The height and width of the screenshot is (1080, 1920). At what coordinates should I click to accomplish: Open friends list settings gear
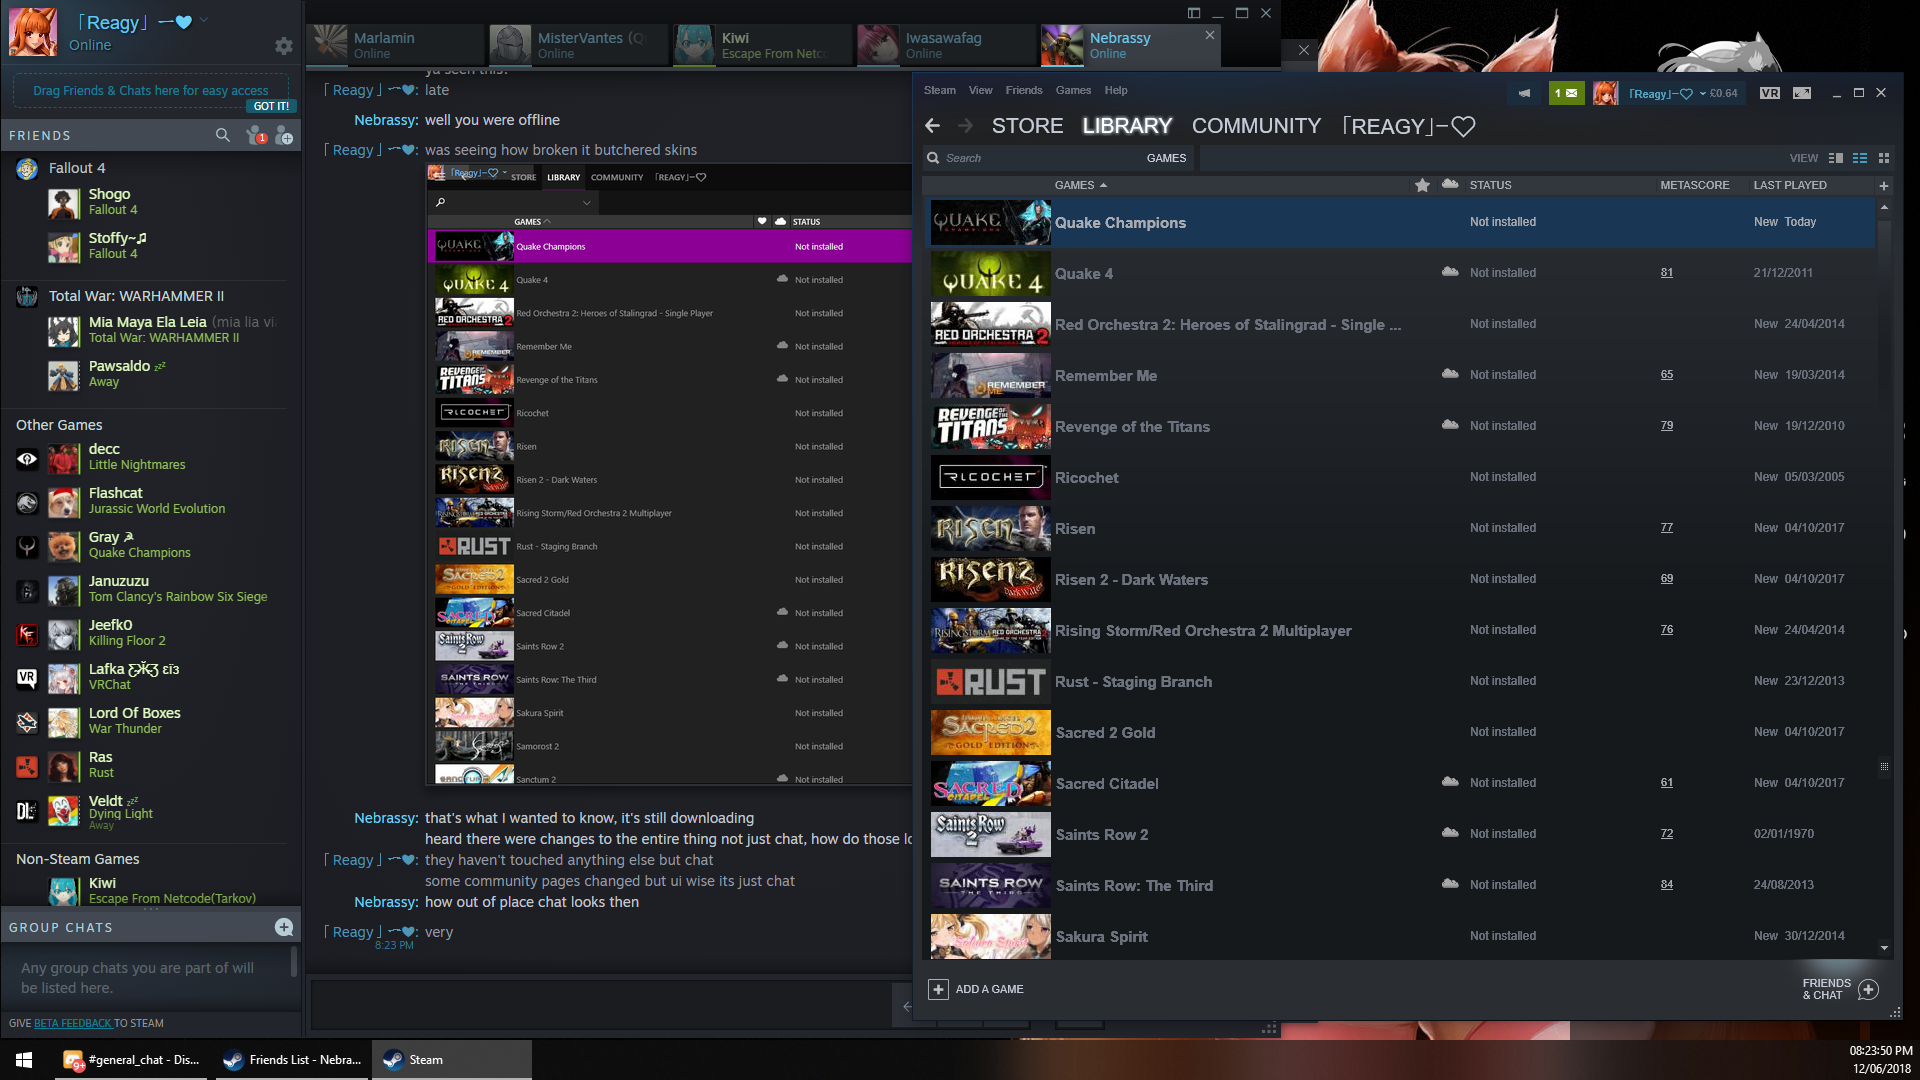(x=284, y=46)
